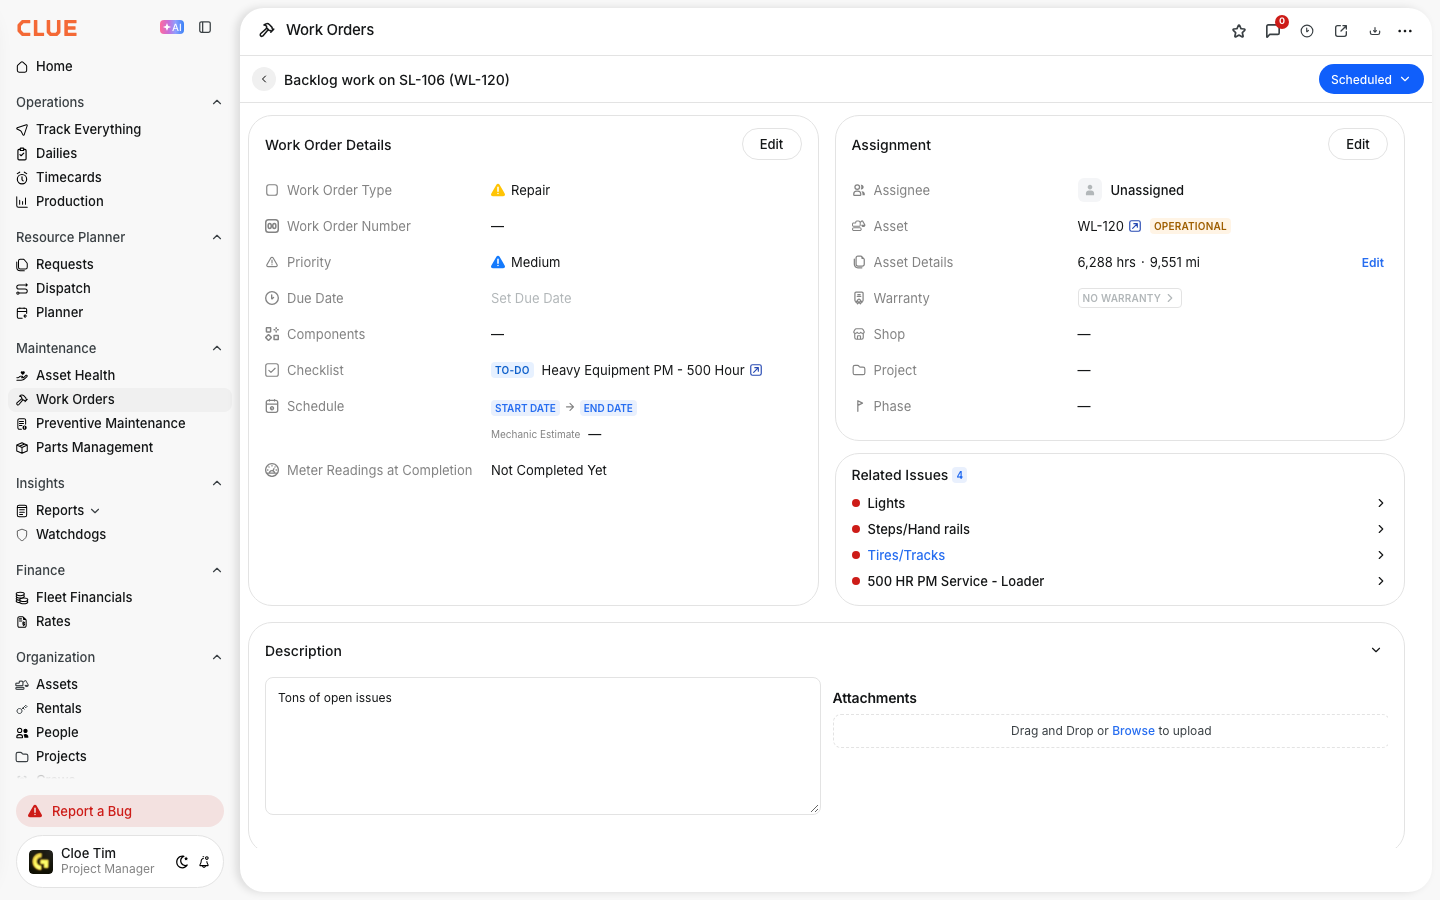1440x900 pixels.
Task: Go back using the arrow beside title
Action: [264, 79]
